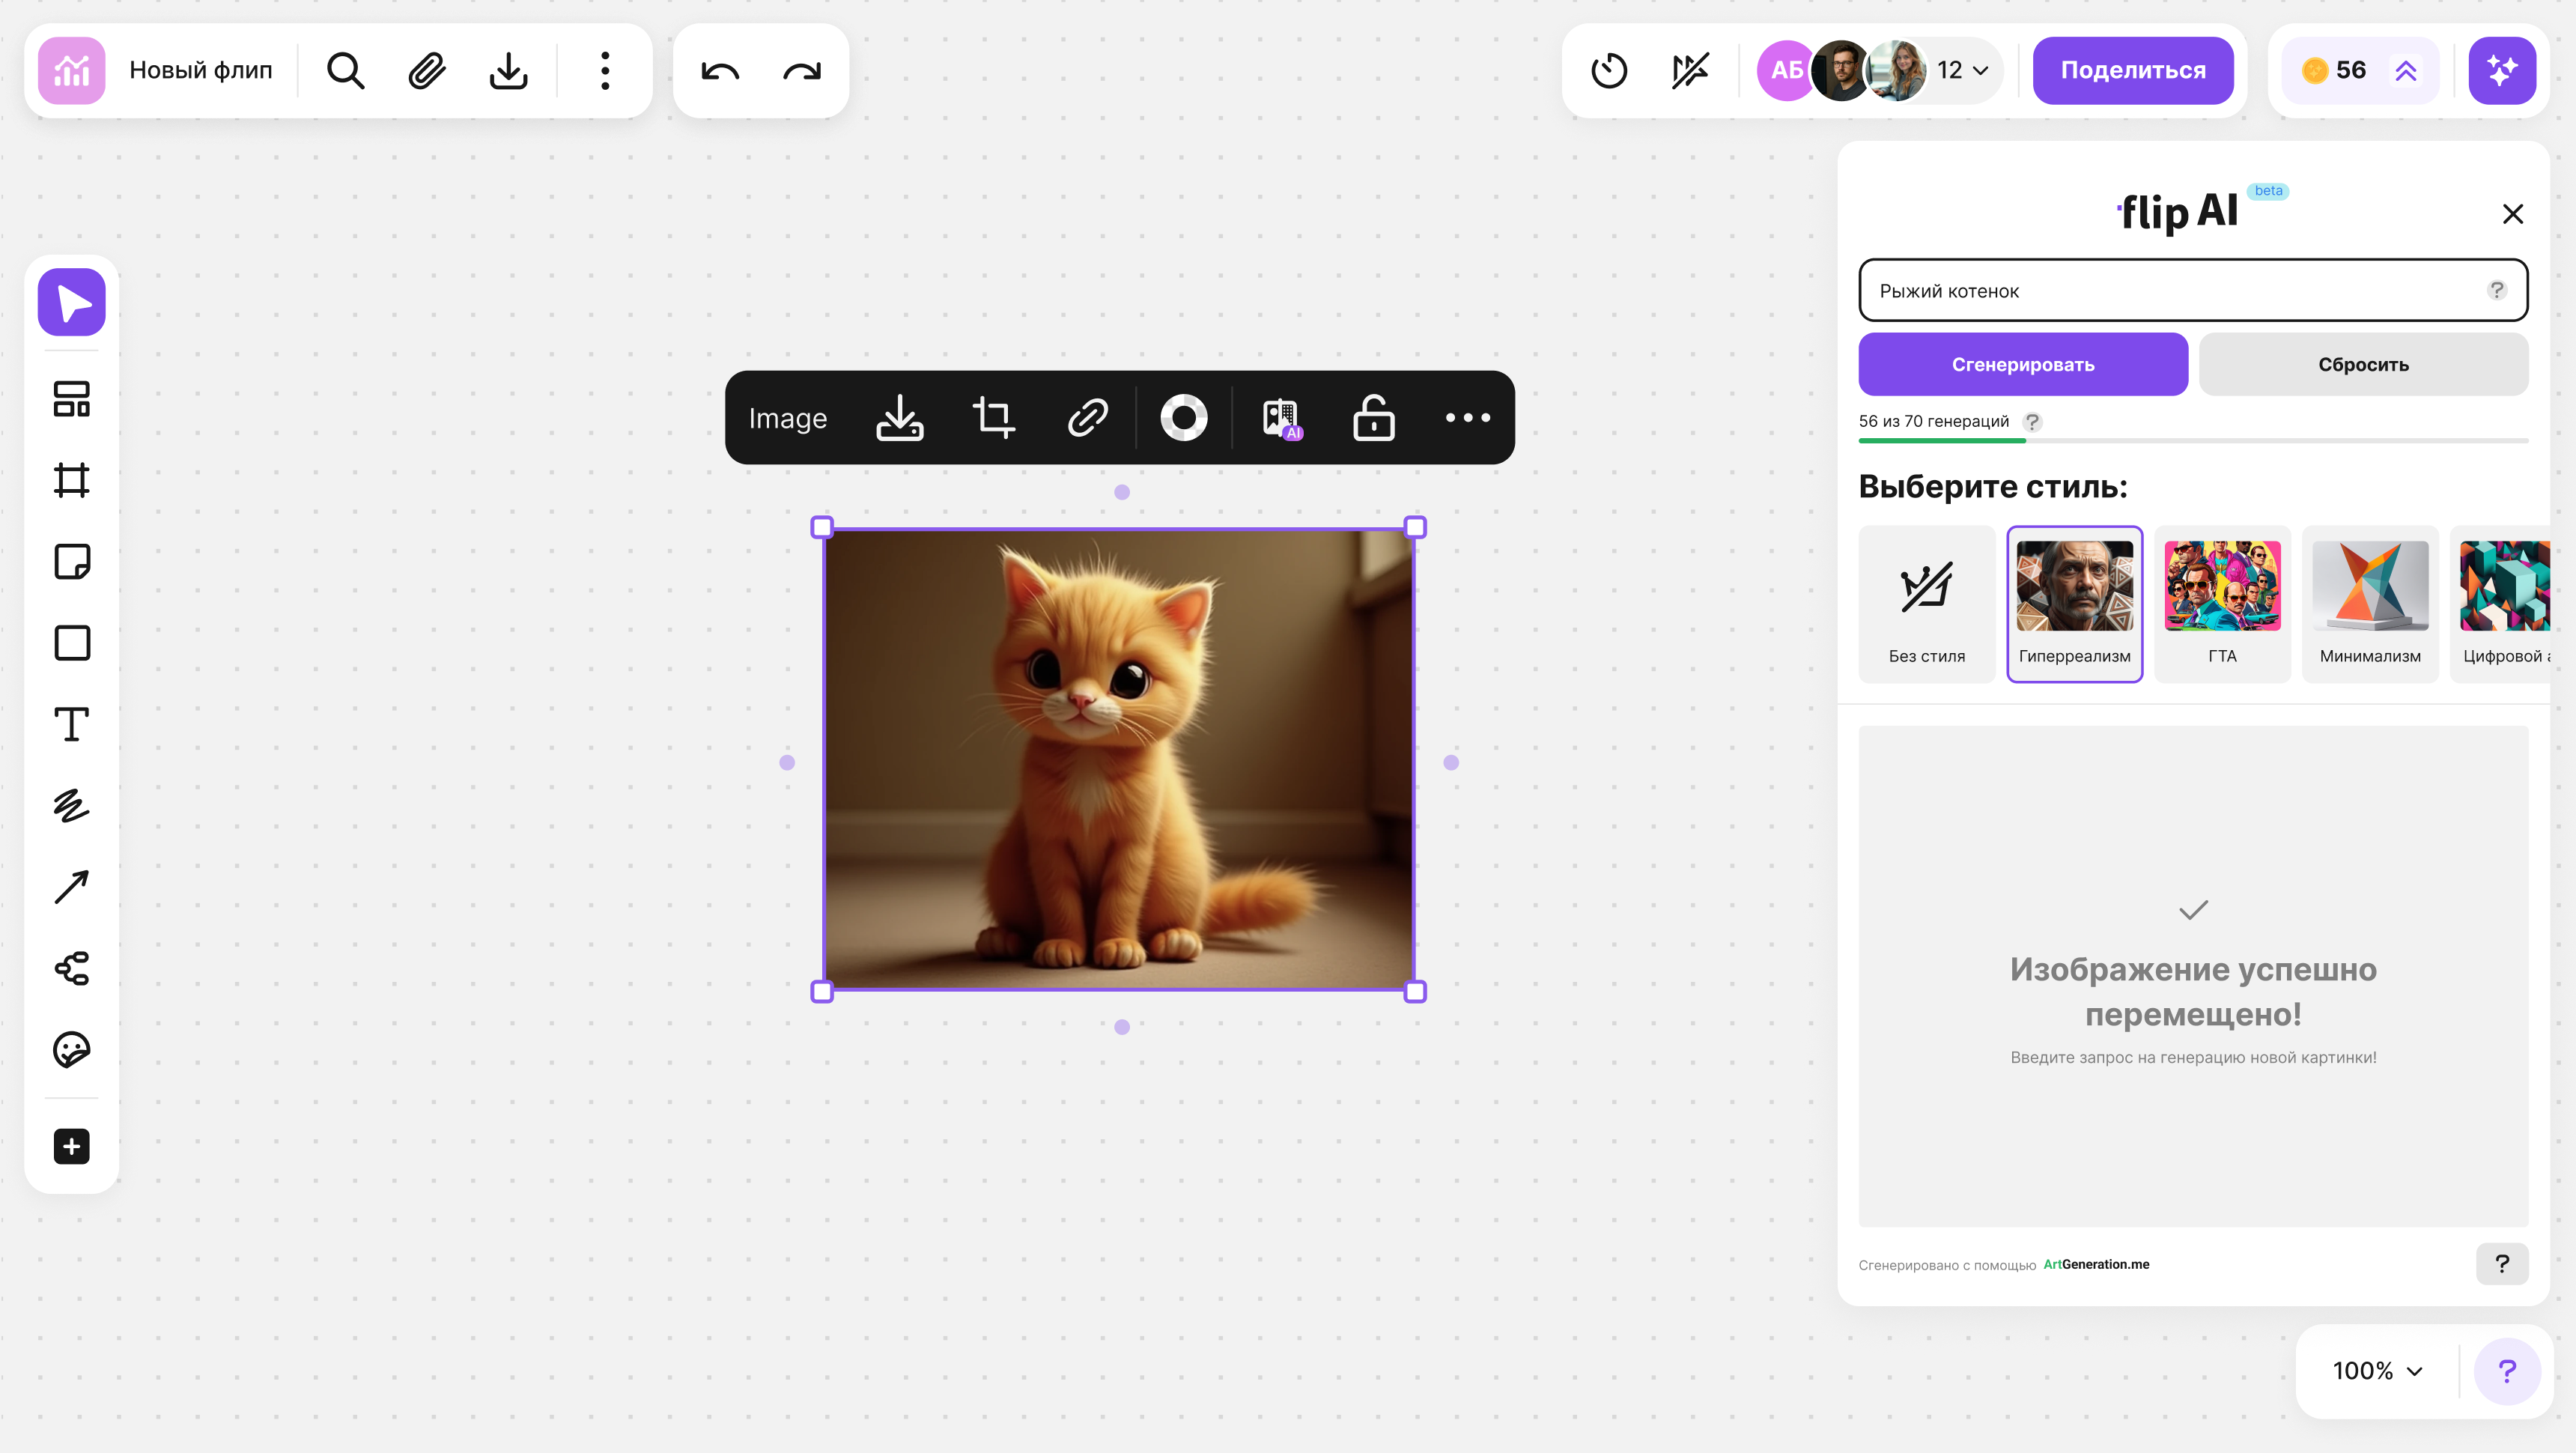The width and height of the screenshot is (2576, 1453).
Task: Click the crop icon in image toolbar
Action: click(x=993, y=418)
